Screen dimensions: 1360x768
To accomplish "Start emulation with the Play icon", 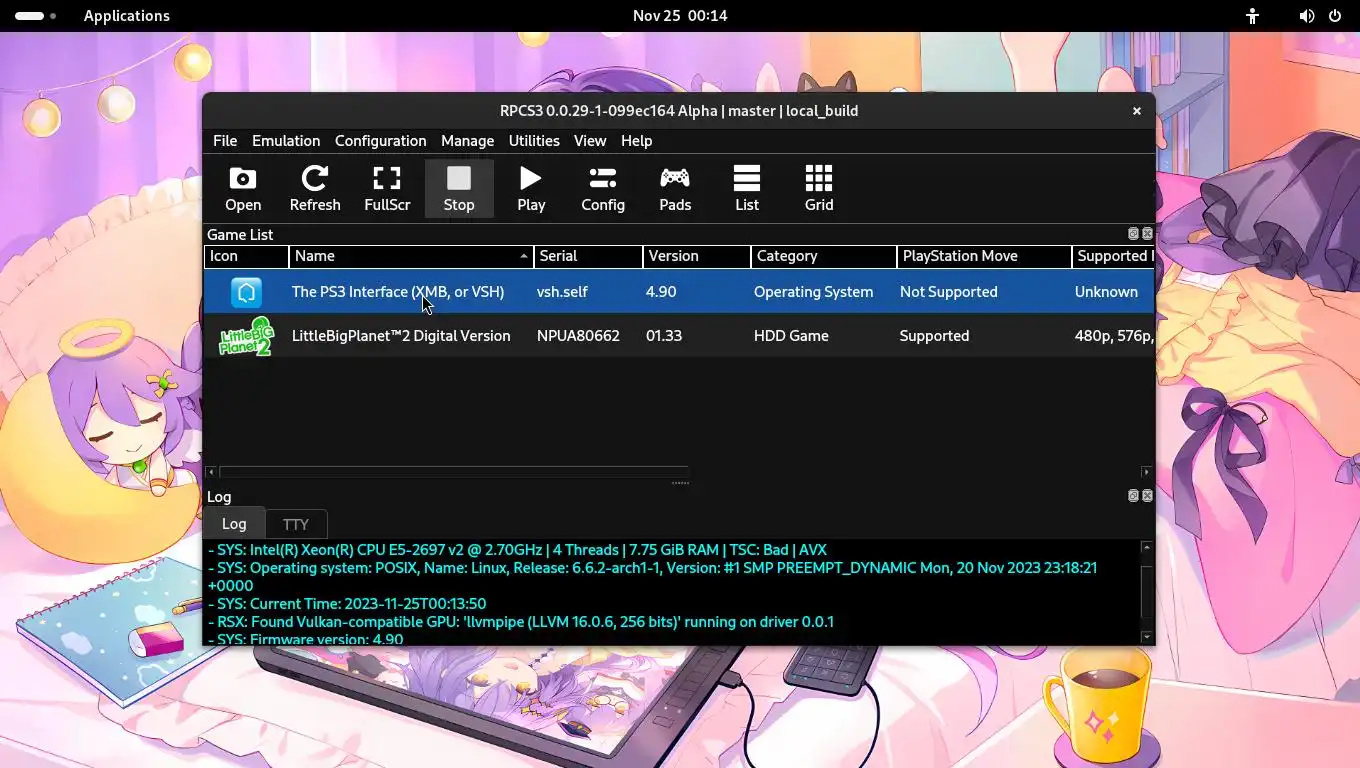I will [x=531, y=189].
